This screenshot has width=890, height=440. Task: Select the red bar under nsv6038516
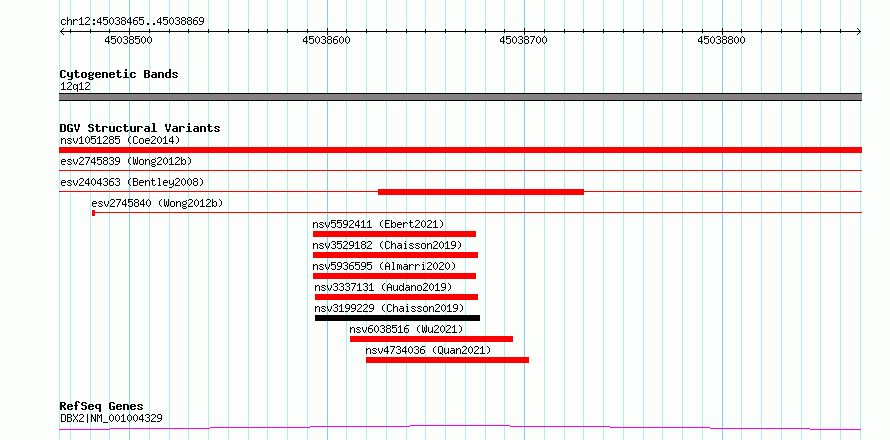coord(431,339)
